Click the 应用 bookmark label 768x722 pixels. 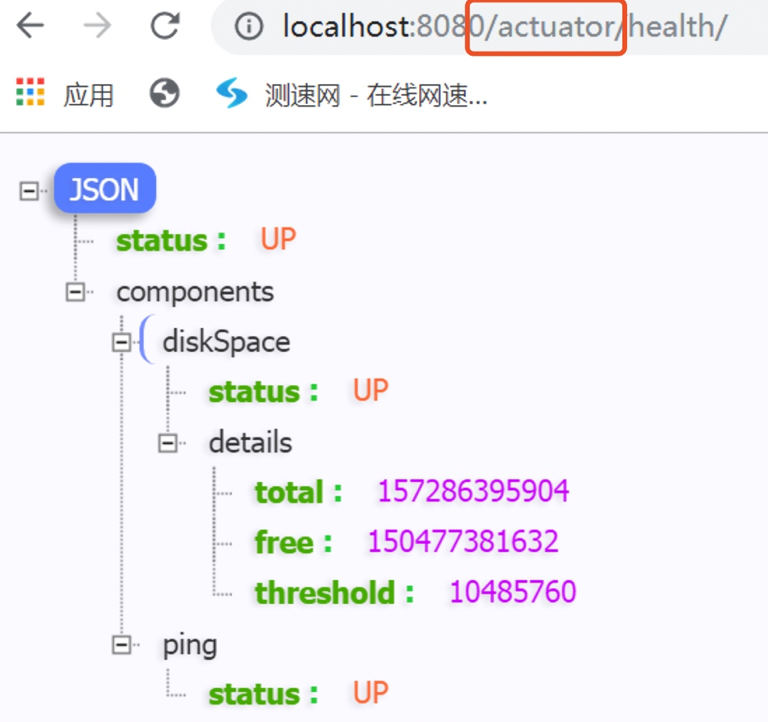pyautogui.click(x=89, y=95)
